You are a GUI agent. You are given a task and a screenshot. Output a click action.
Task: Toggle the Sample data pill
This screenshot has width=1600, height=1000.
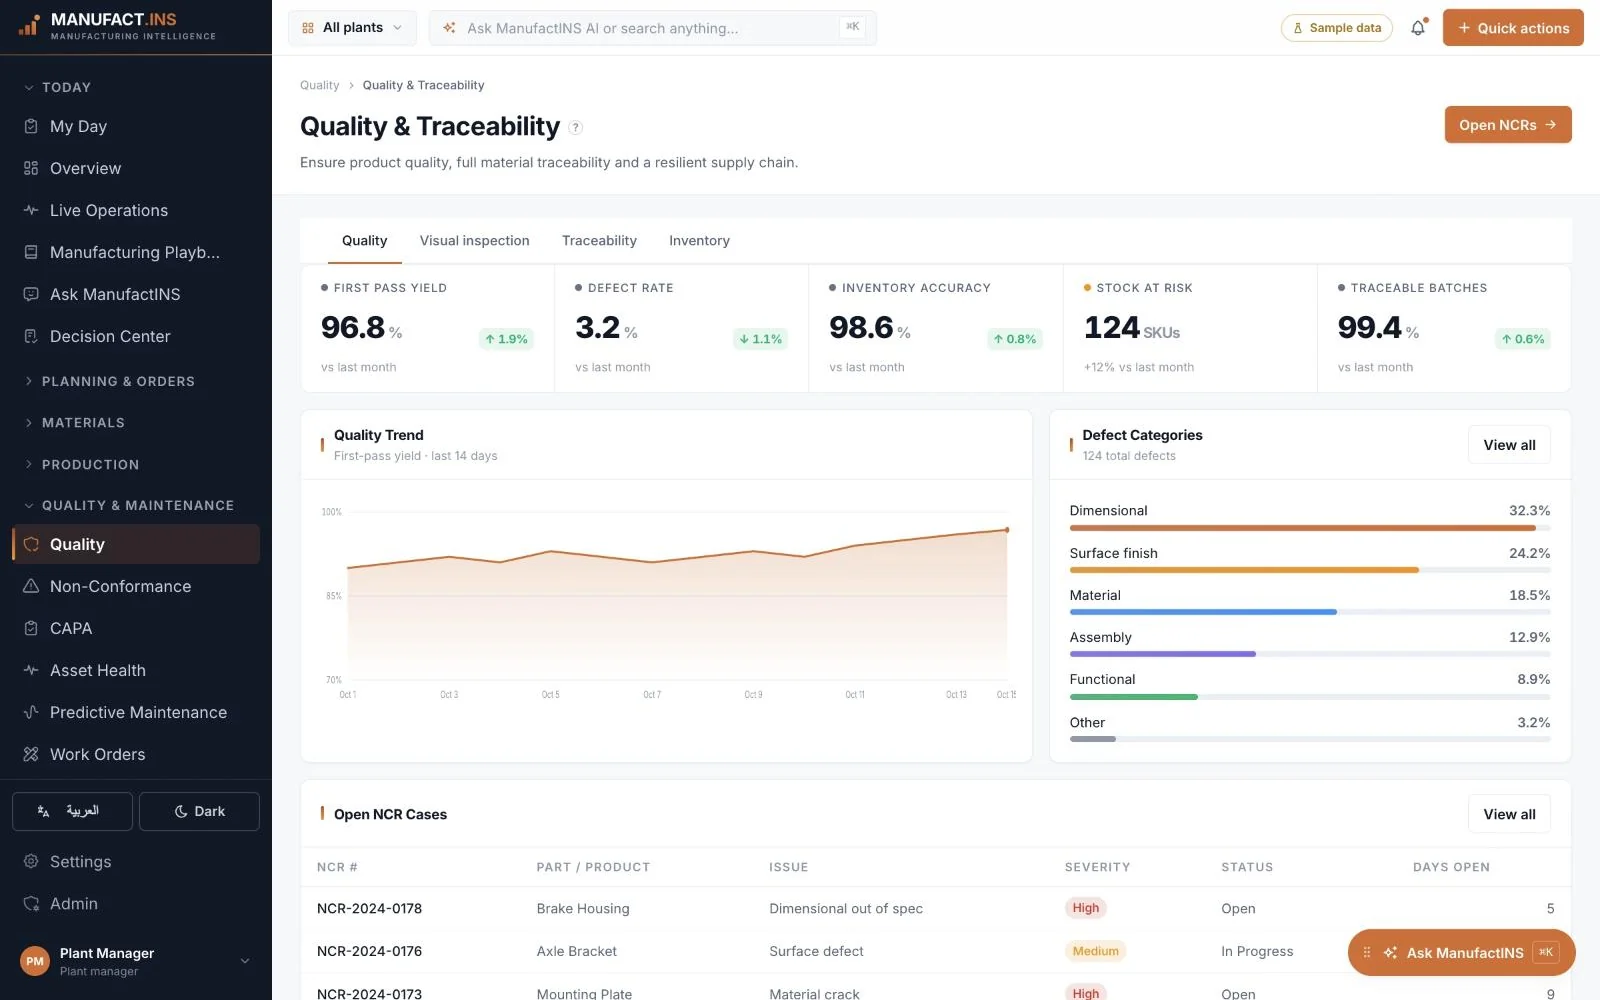1337,28
